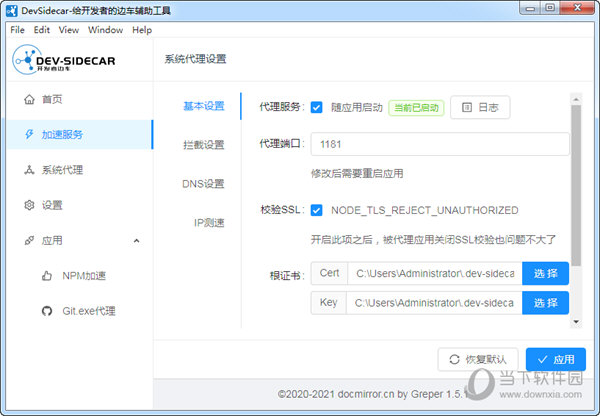600x416 pixels.
Task: Maximize the DevSidecar window
Action: [550, 8]
